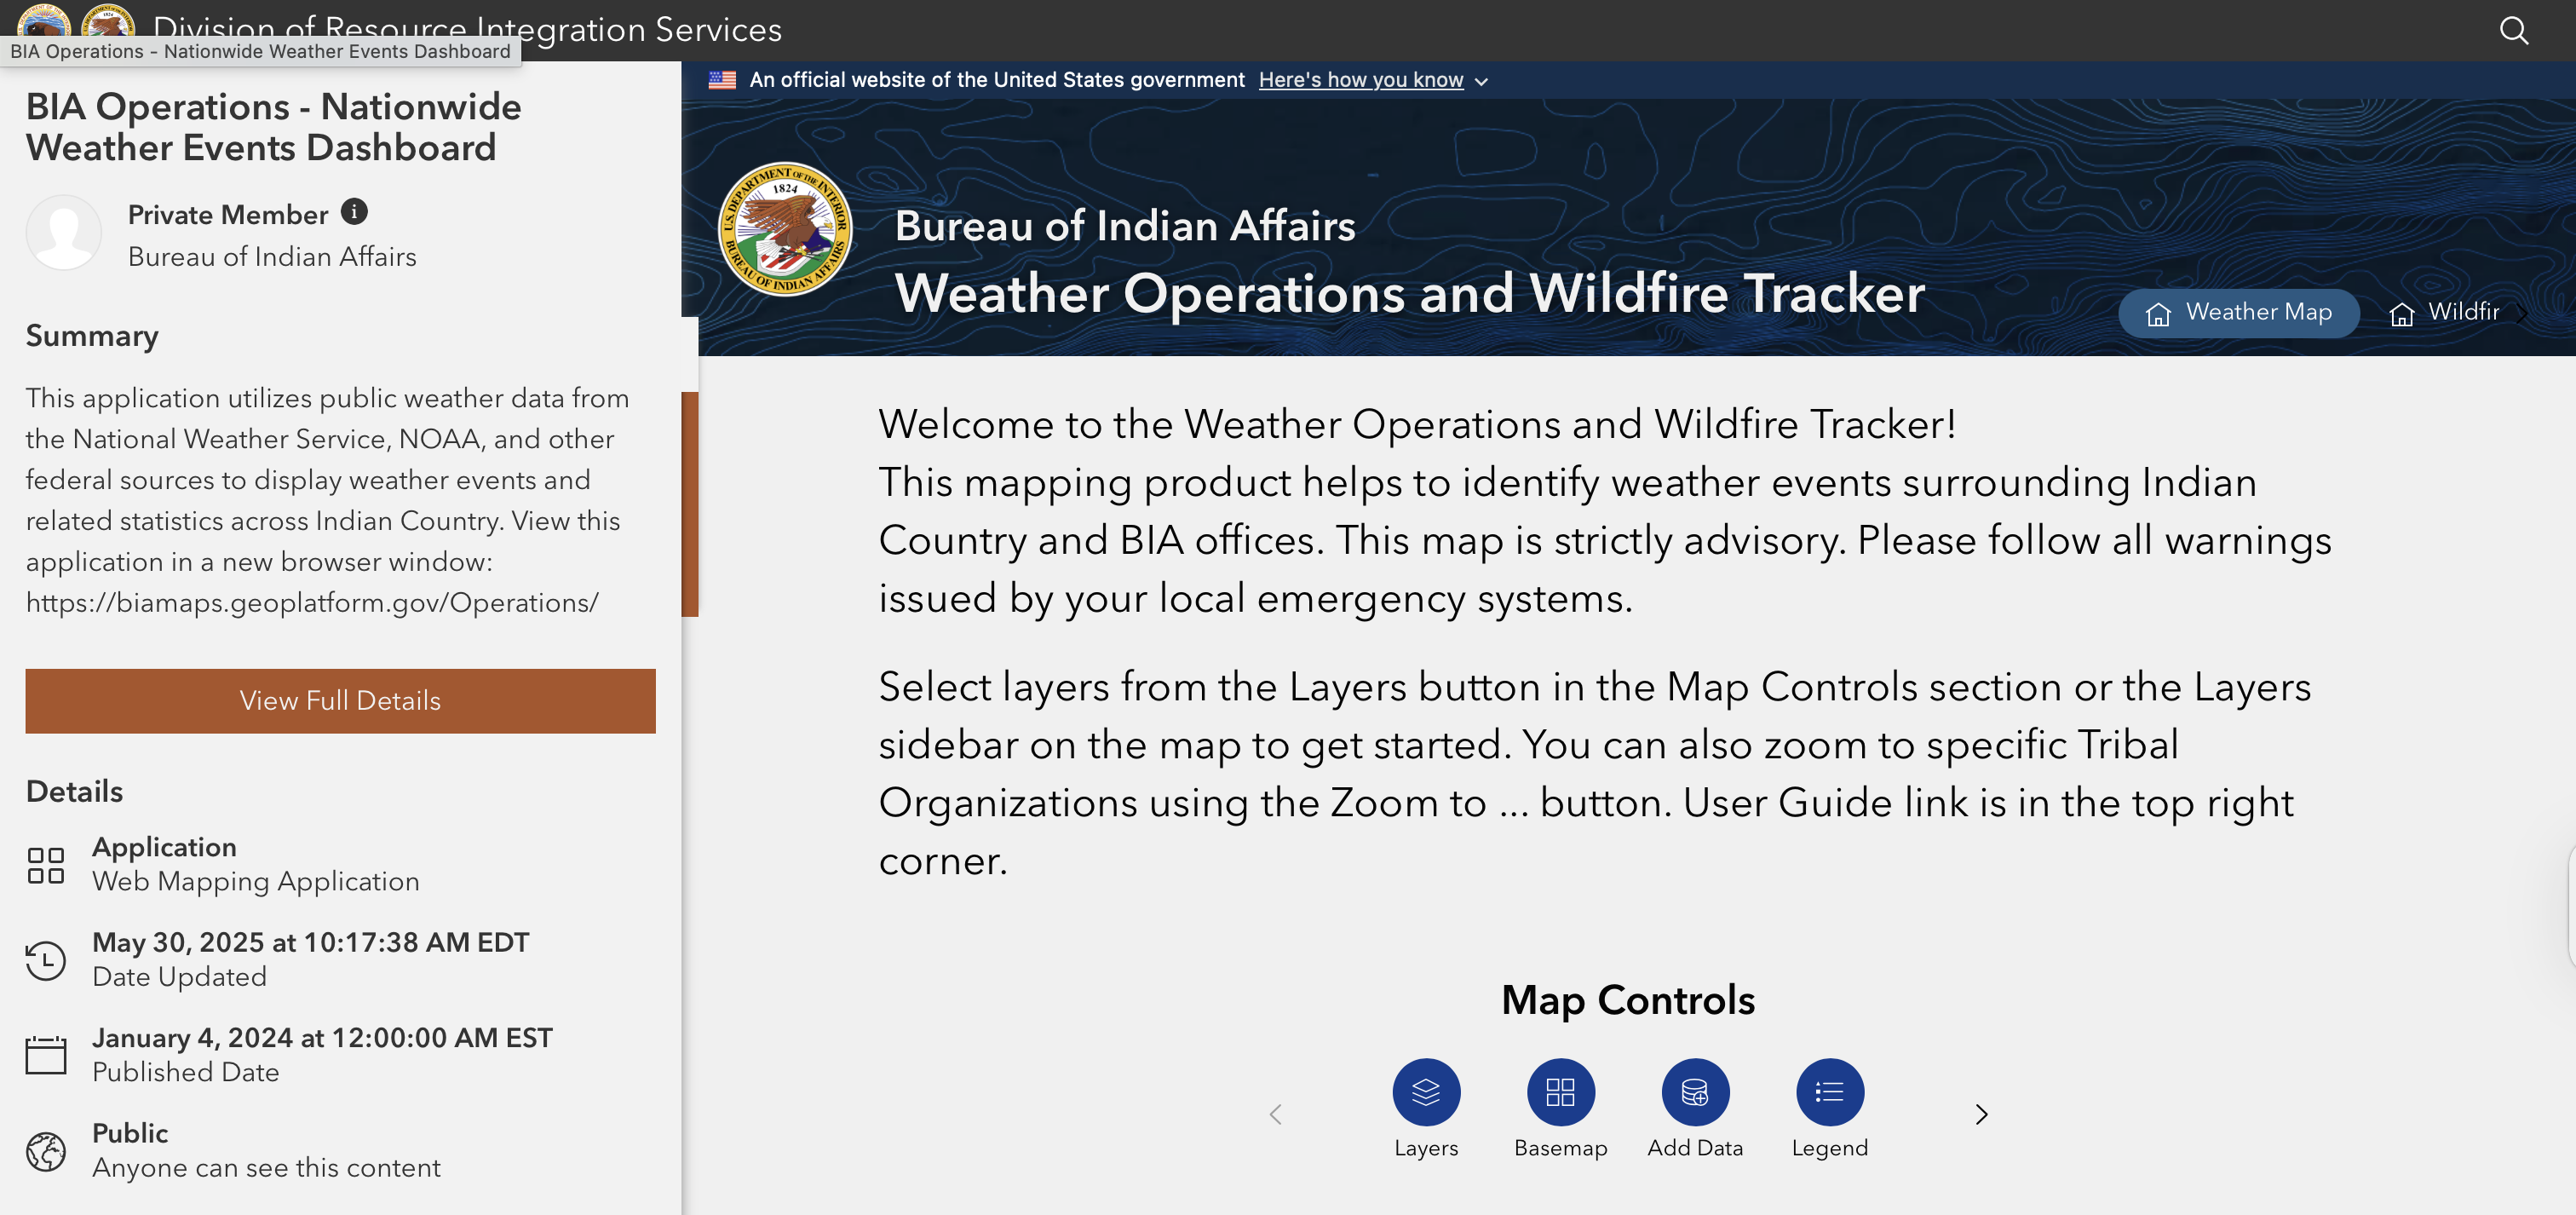The width and height of the screenshot is (2576, 1215).
Task: Switch to the Wildfire tab
Action: [2444, 313]
